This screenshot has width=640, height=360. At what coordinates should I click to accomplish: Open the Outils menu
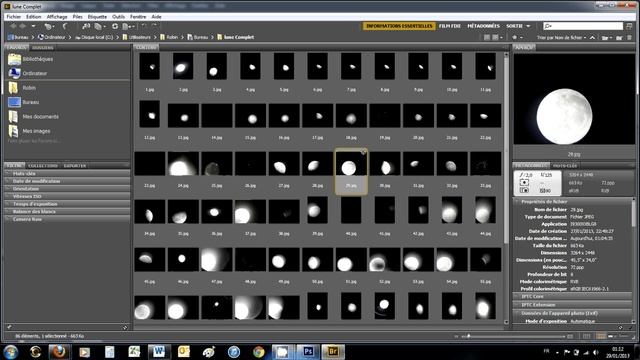[x=118, y=17]
